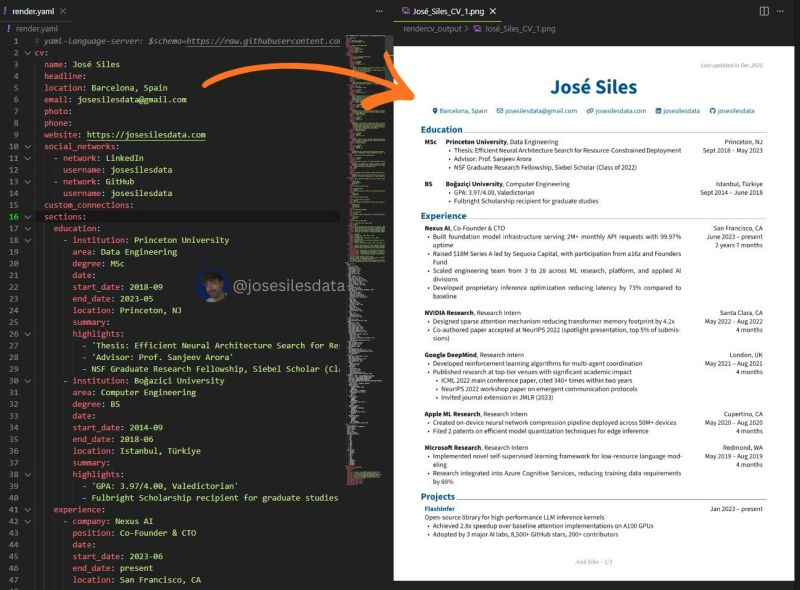Click 'area: Data Engineering' in the editor
Viewport: 800px width, 590px height.
[124, 252]
